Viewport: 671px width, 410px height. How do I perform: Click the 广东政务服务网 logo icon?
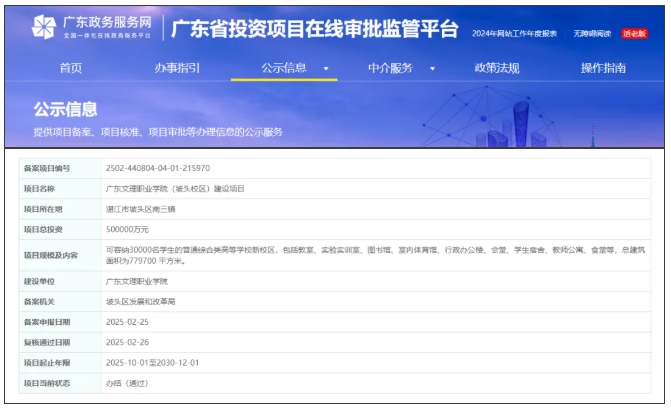[44, 27]
